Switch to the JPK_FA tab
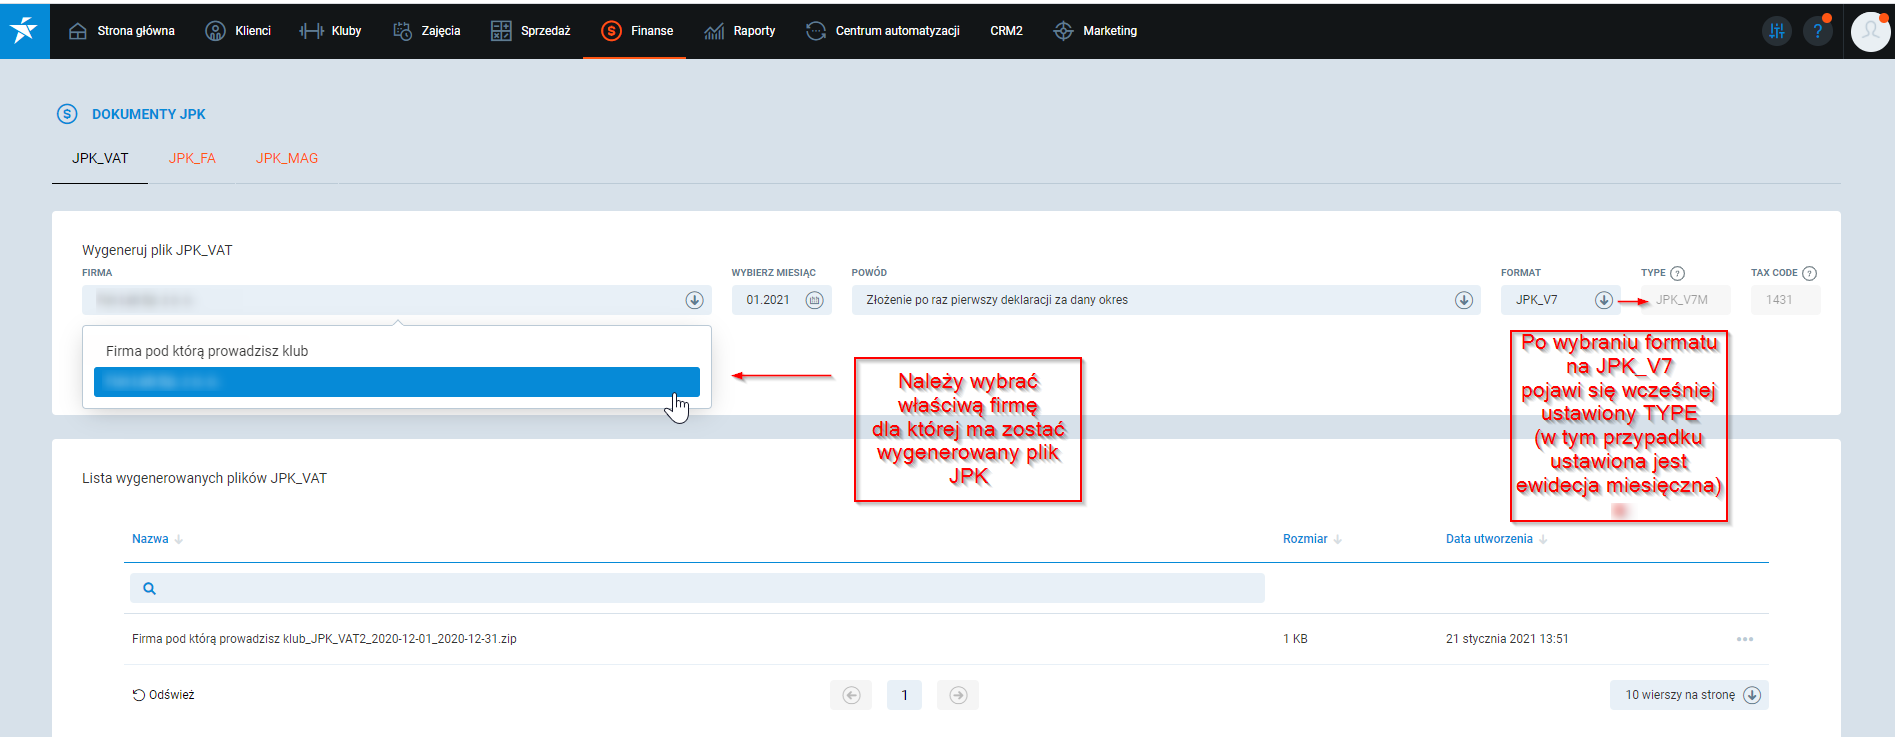 tap(192, 158)
